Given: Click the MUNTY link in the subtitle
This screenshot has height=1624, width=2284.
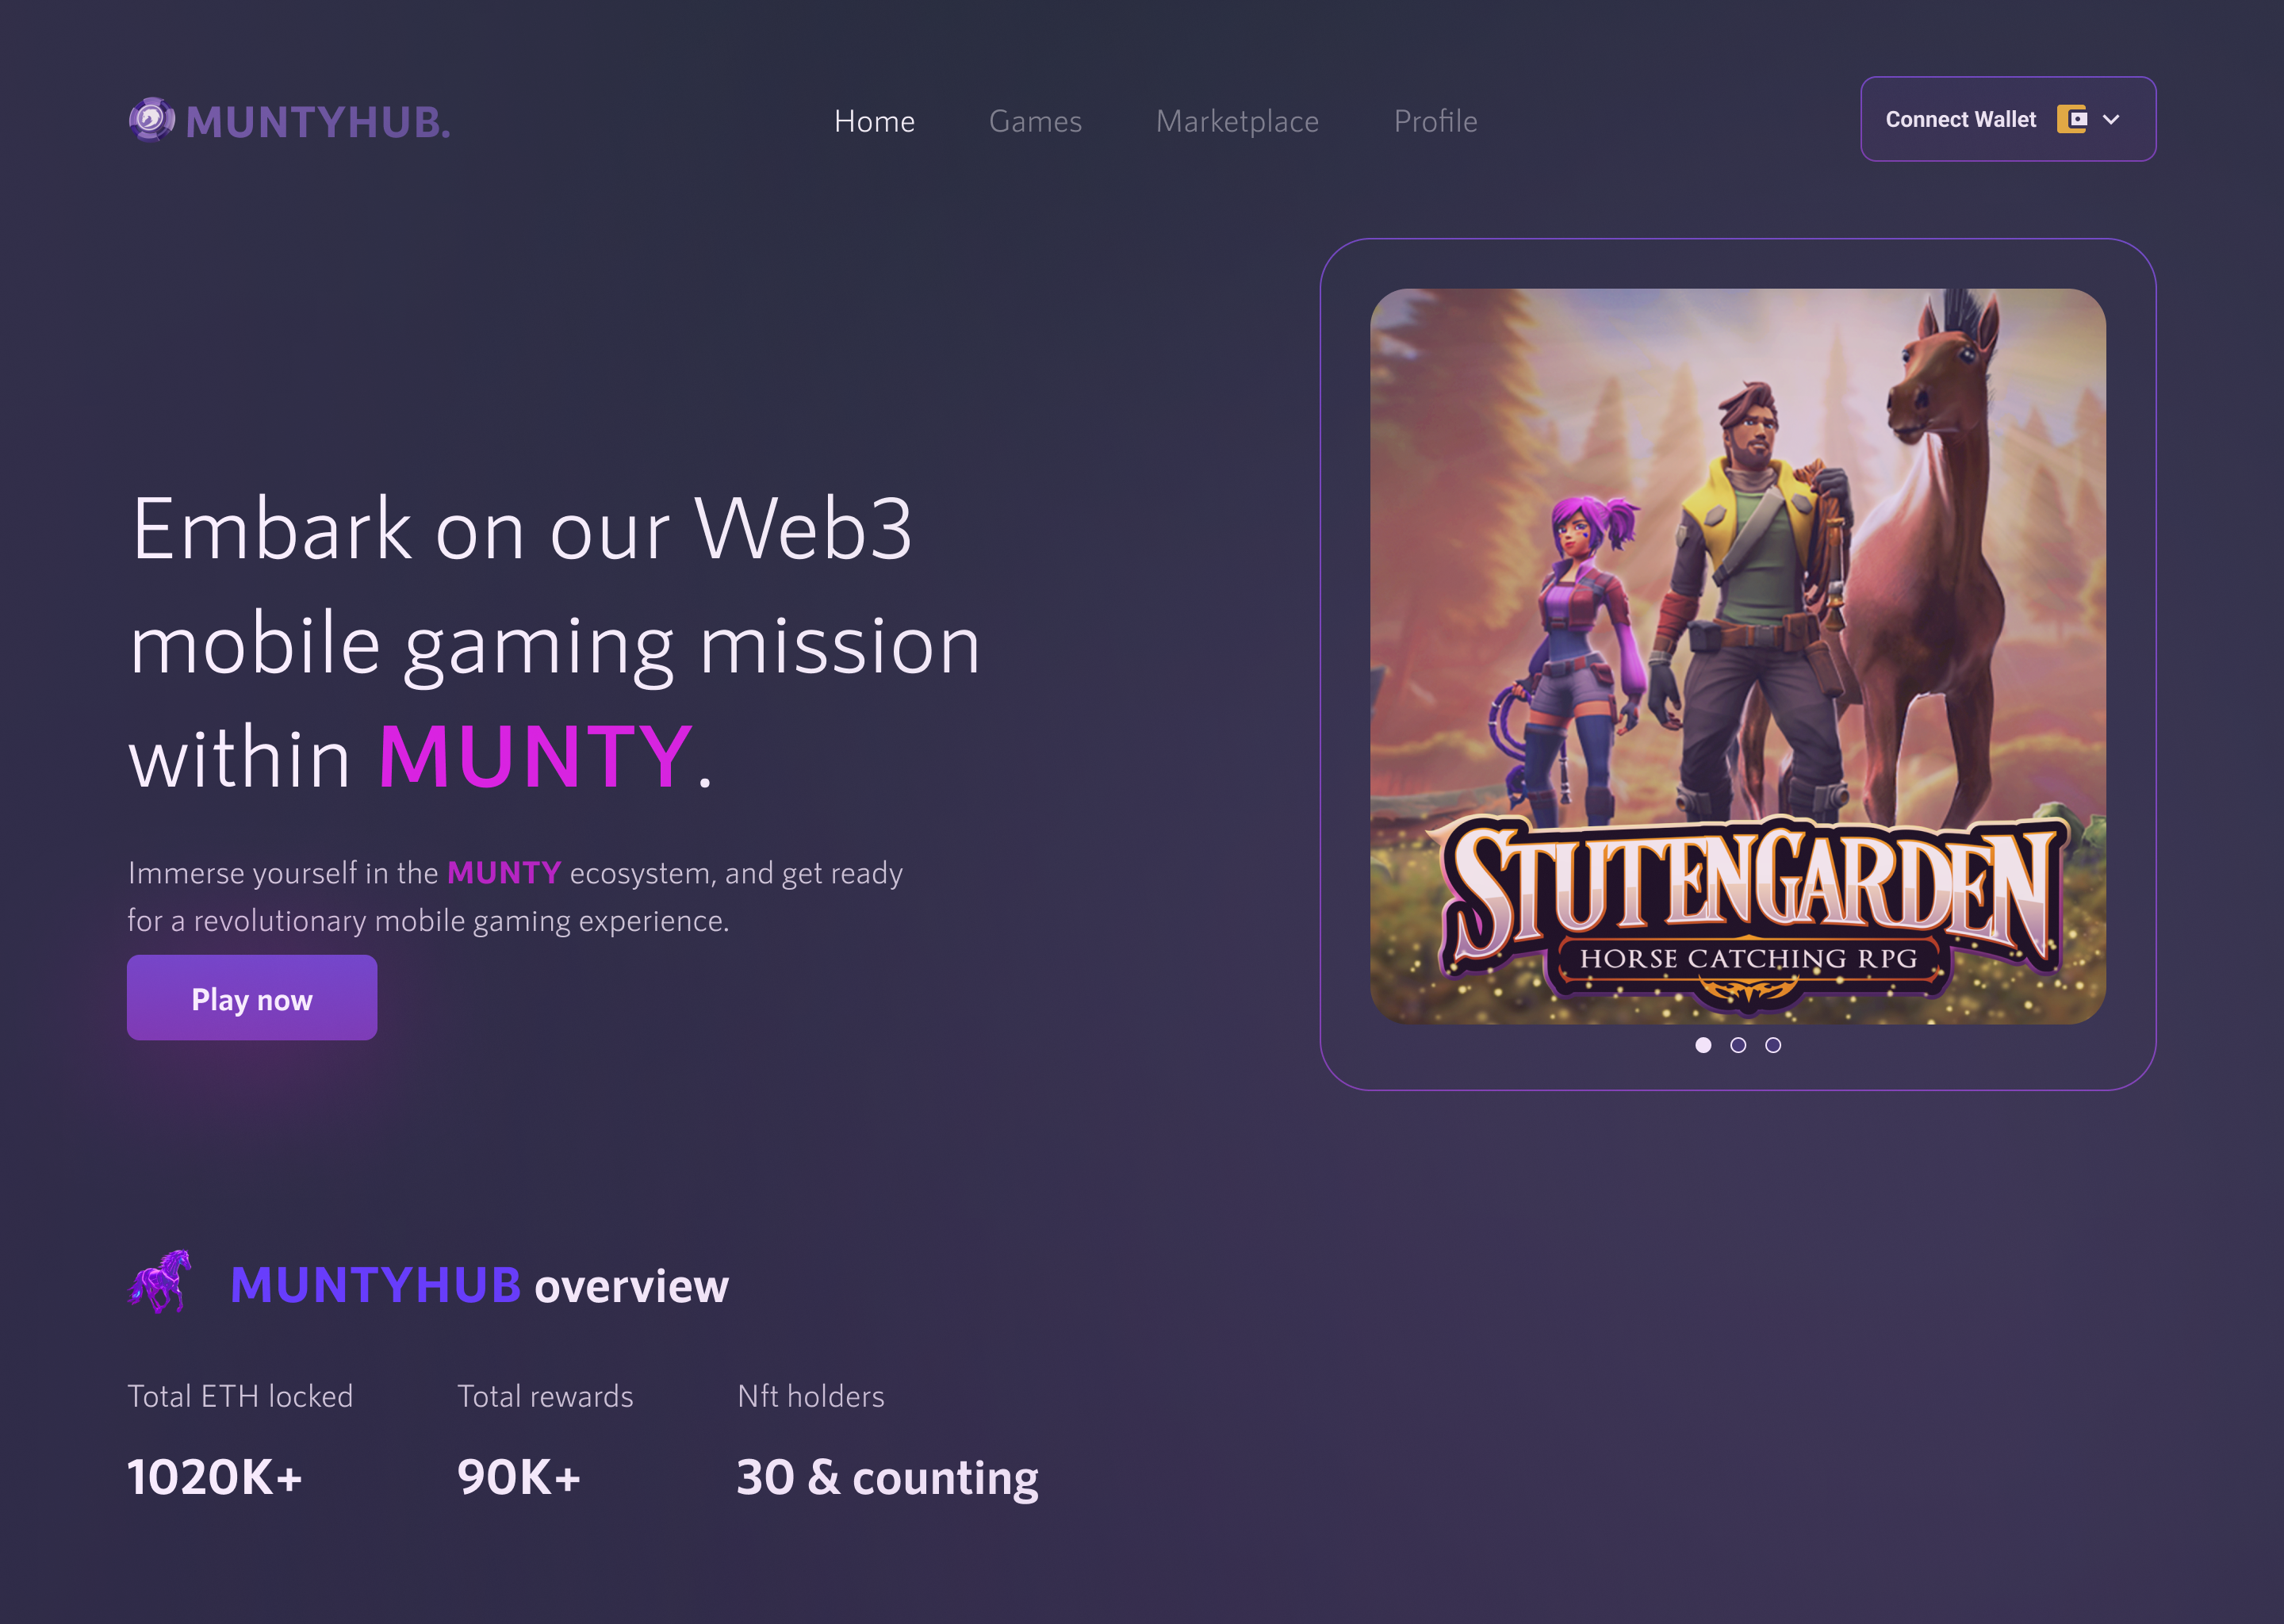Looking at the screenshot, I should (503, 873).
